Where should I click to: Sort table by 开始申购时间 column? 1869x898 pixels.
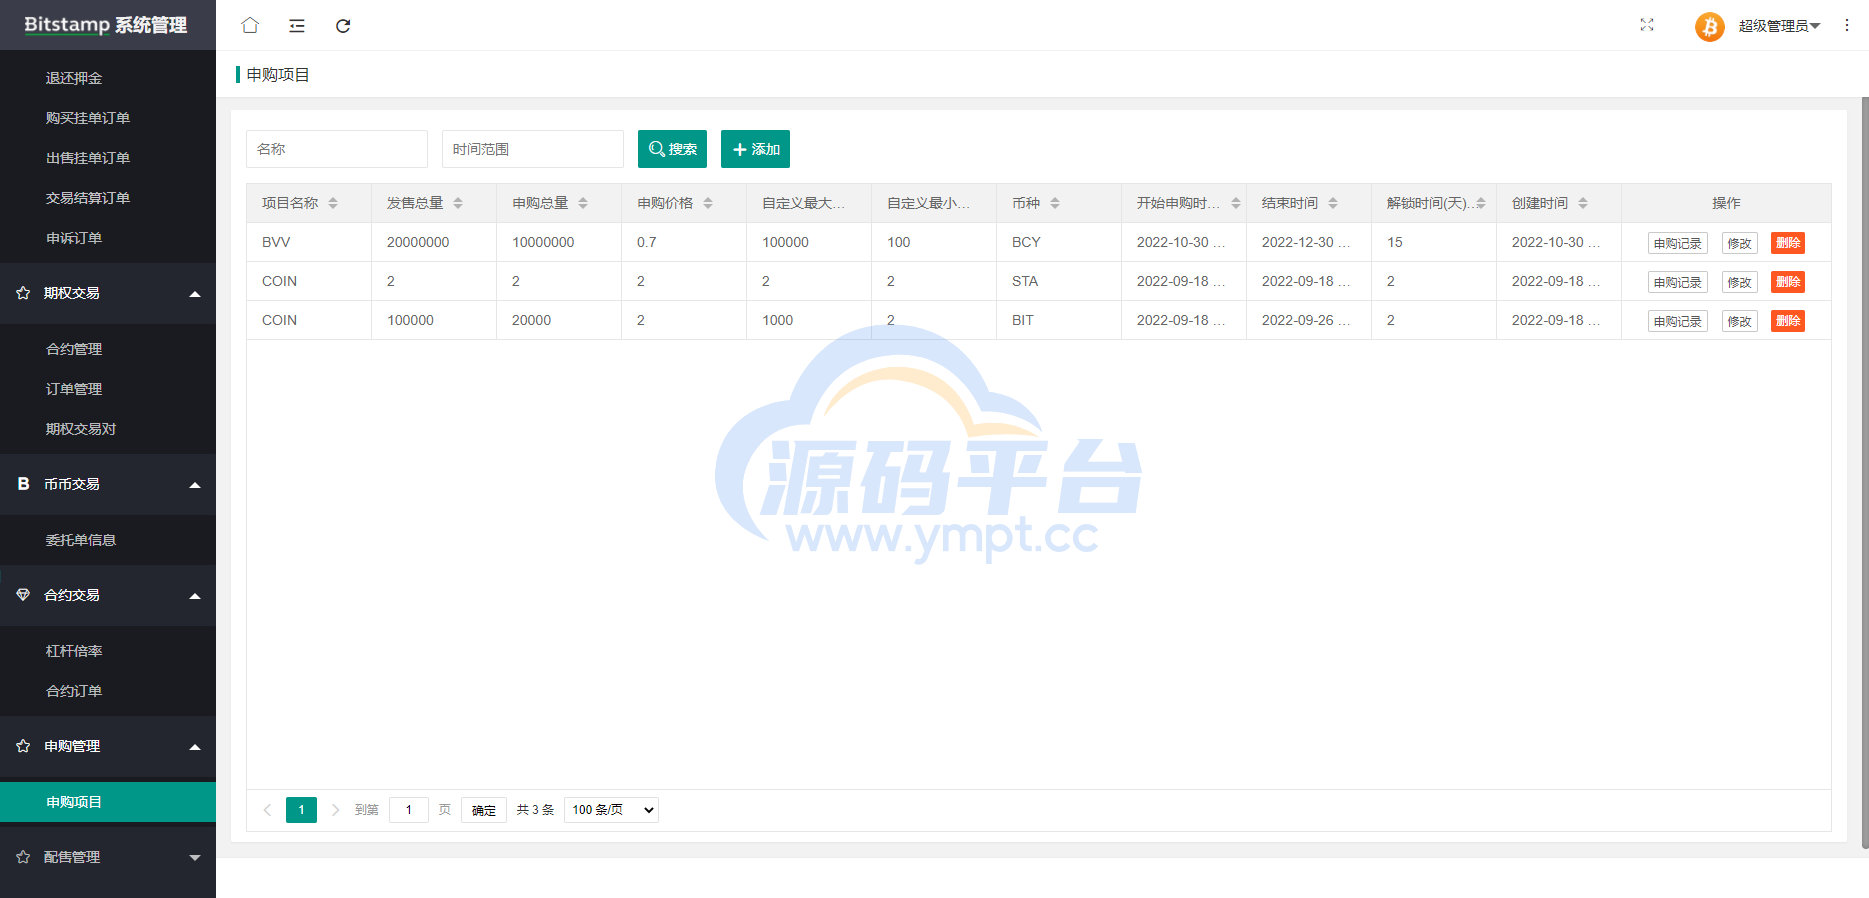tap(1236, 203)
